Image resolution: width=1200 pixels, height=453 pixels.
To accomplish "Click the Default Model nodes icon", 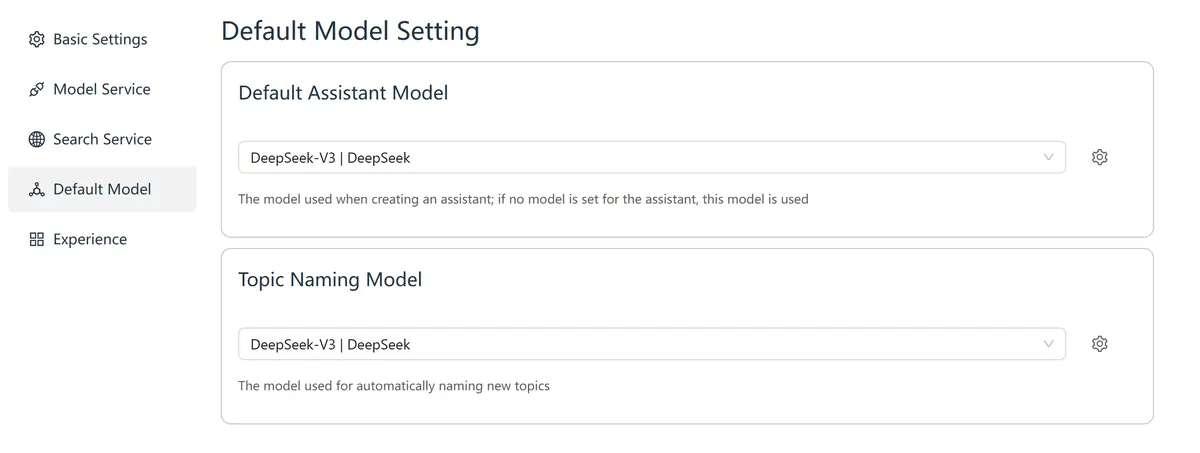I will click(x=37, y=189).
